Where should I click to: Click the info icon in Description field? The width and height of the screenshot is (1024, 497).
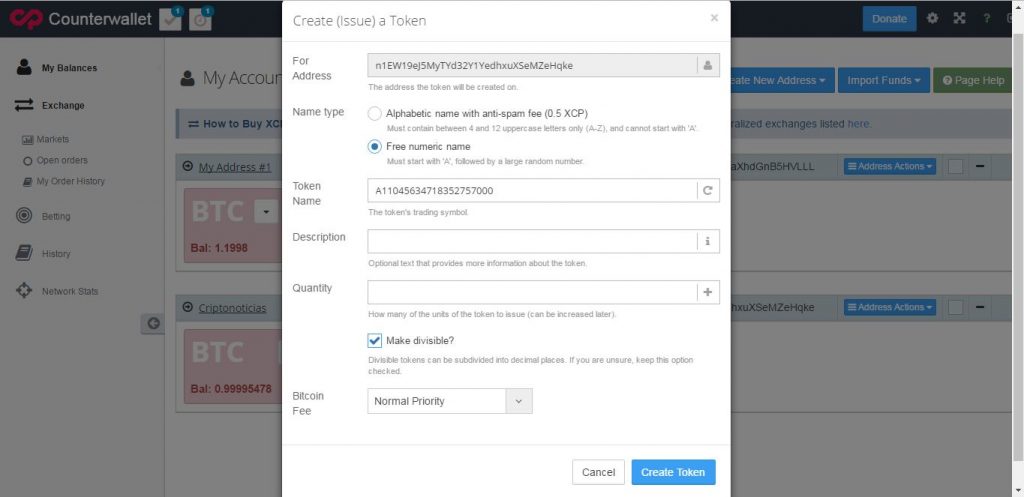point(708,242)
